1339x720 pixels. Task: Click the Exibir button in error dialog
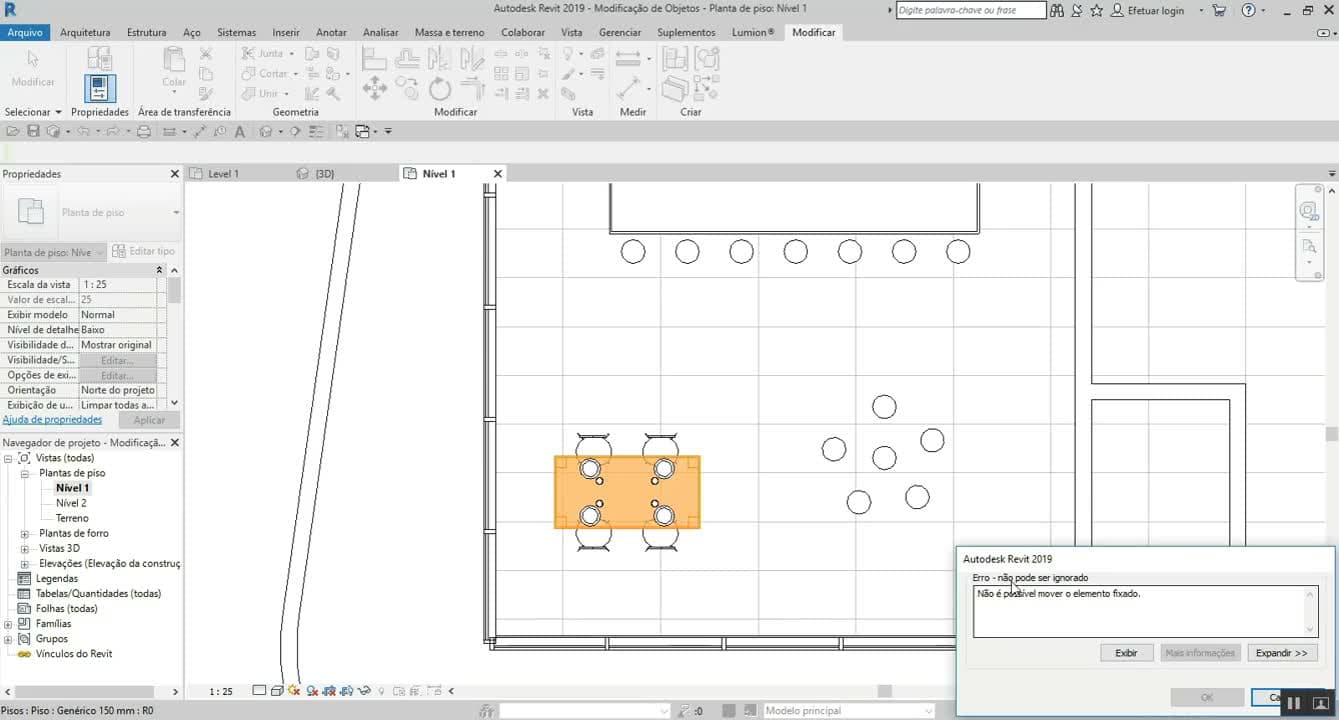click(1126, 653)
